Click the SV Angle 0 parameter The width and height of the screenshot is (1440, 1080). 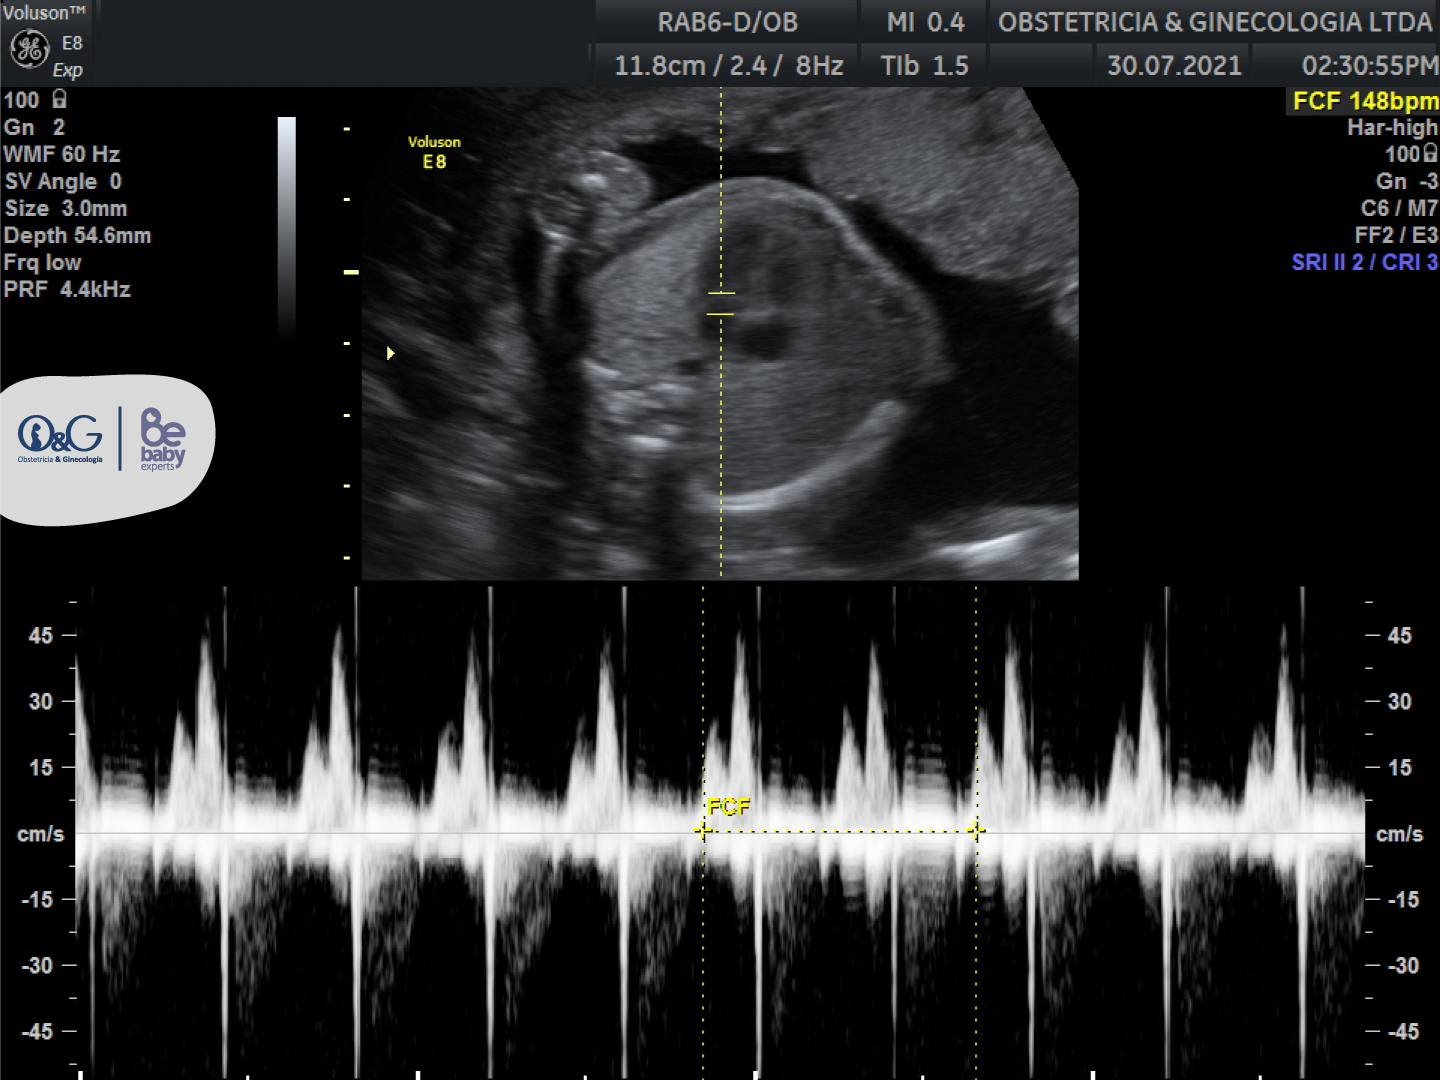(x=63, y=181)
